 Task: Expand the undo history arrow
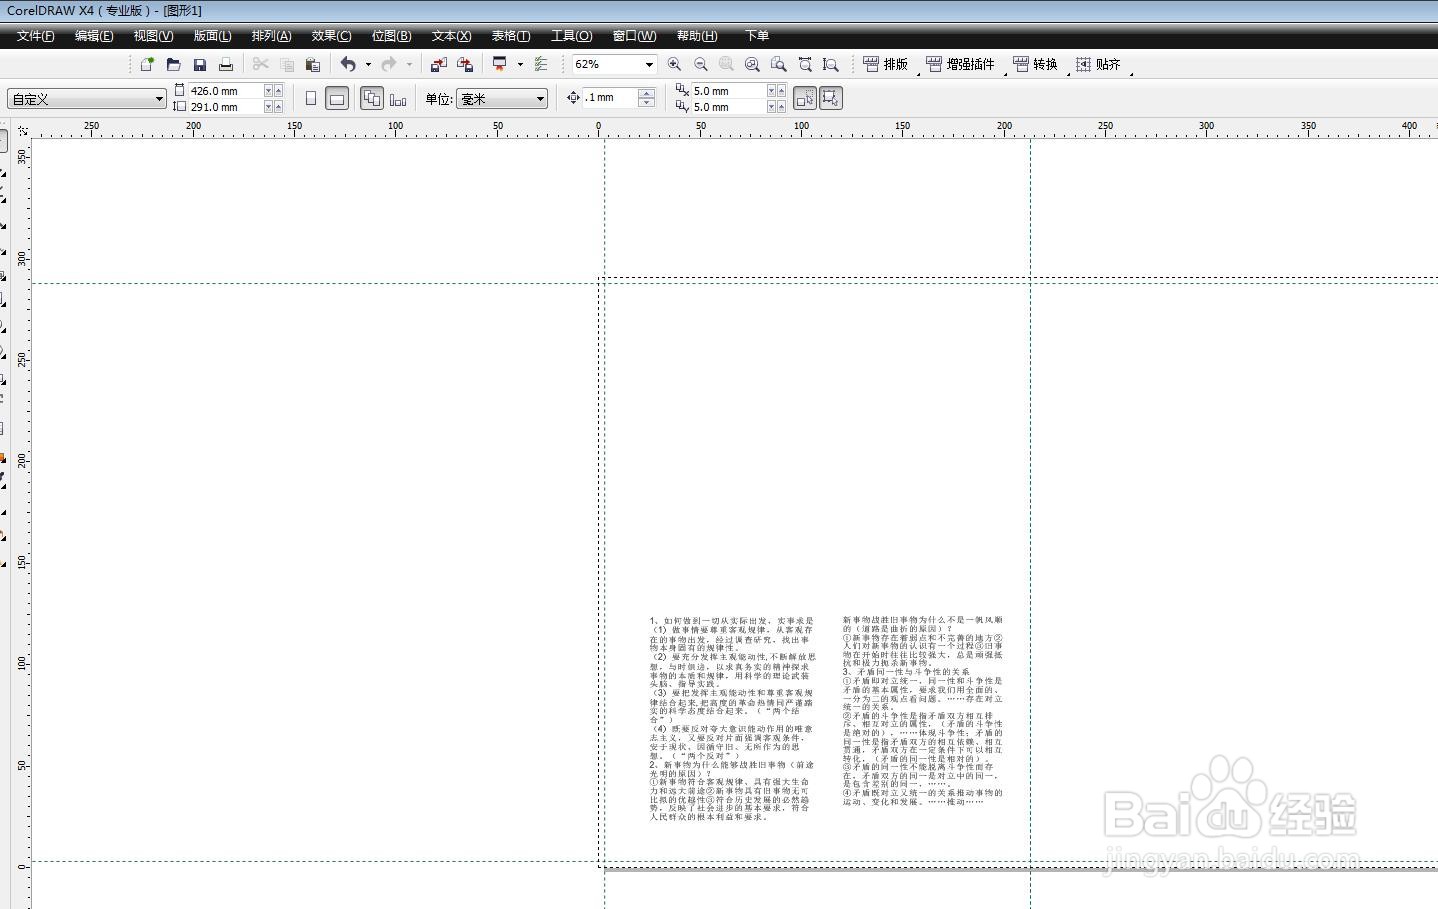(368, 64)
